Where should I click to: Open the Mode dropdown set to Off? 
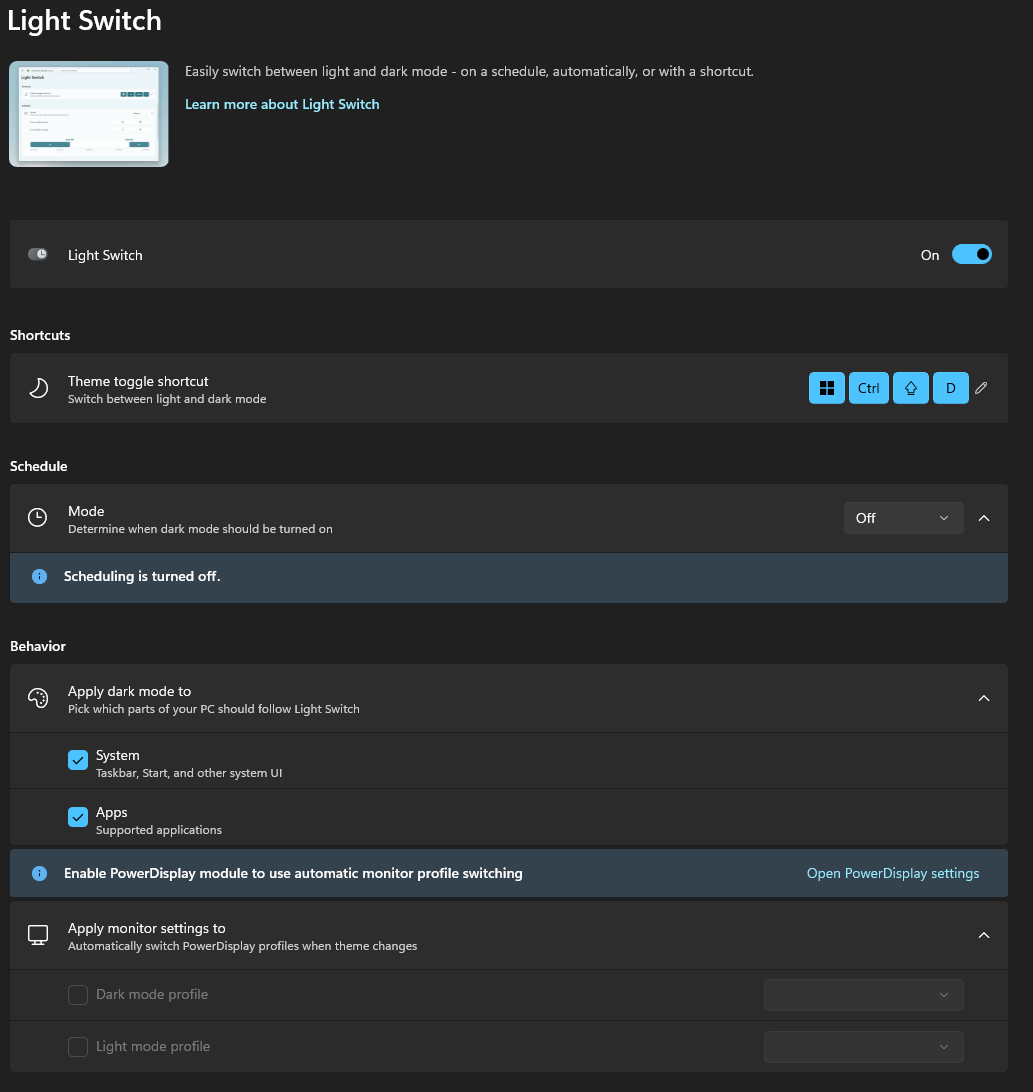tap(903, 518)
